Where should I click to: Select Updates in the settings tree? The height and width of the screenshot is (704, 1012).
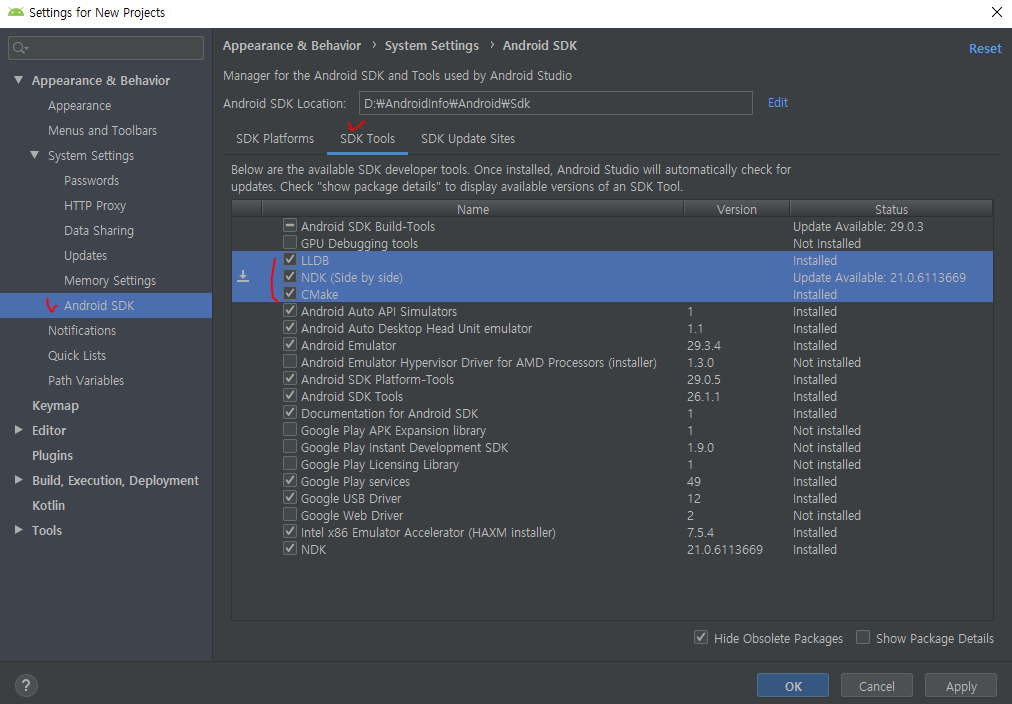(x=85, y=256)
